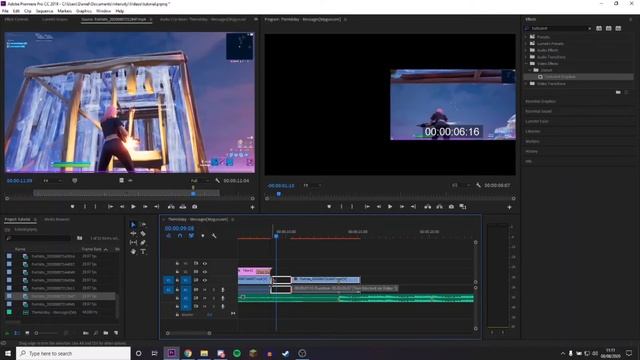
Task: Toggle the top video track eye visibility
Action: click(x=205, y=264)
